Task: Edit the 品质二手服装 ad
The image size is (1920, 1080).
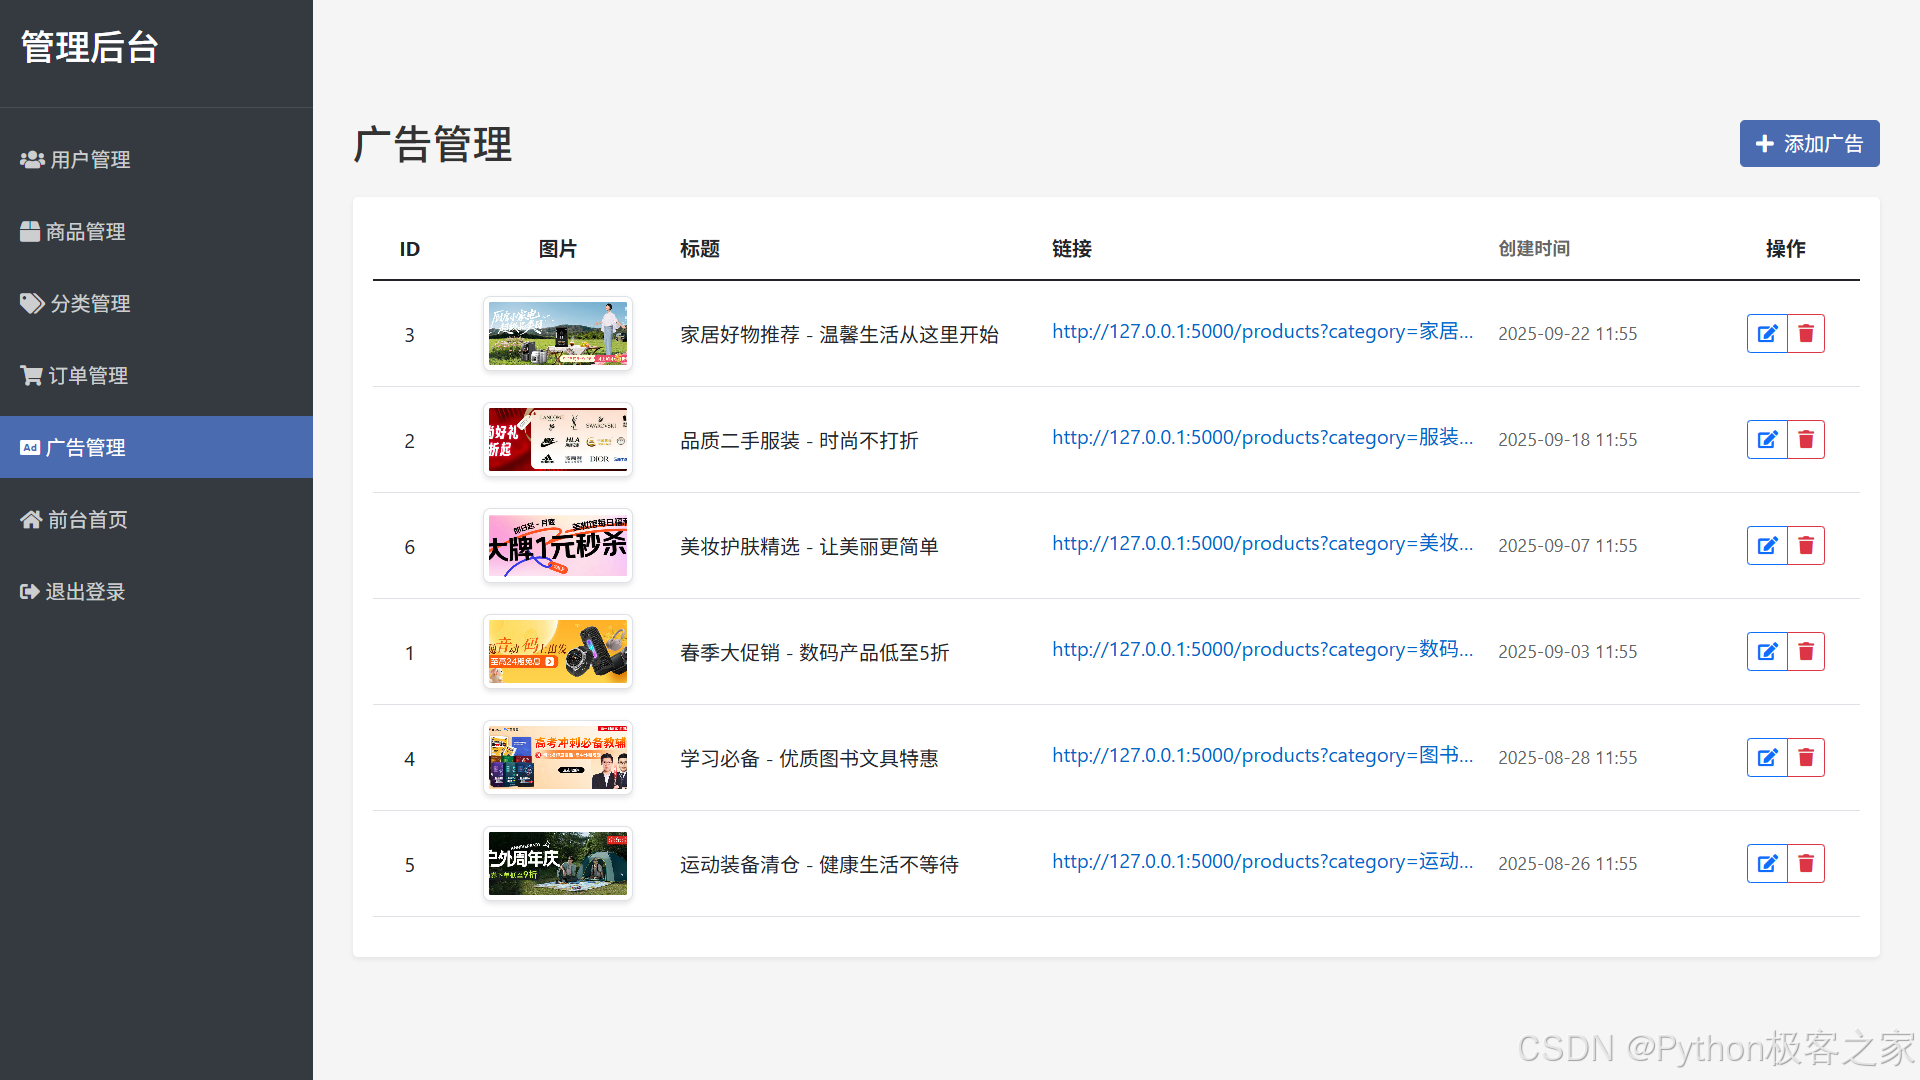Action: 1767,440
